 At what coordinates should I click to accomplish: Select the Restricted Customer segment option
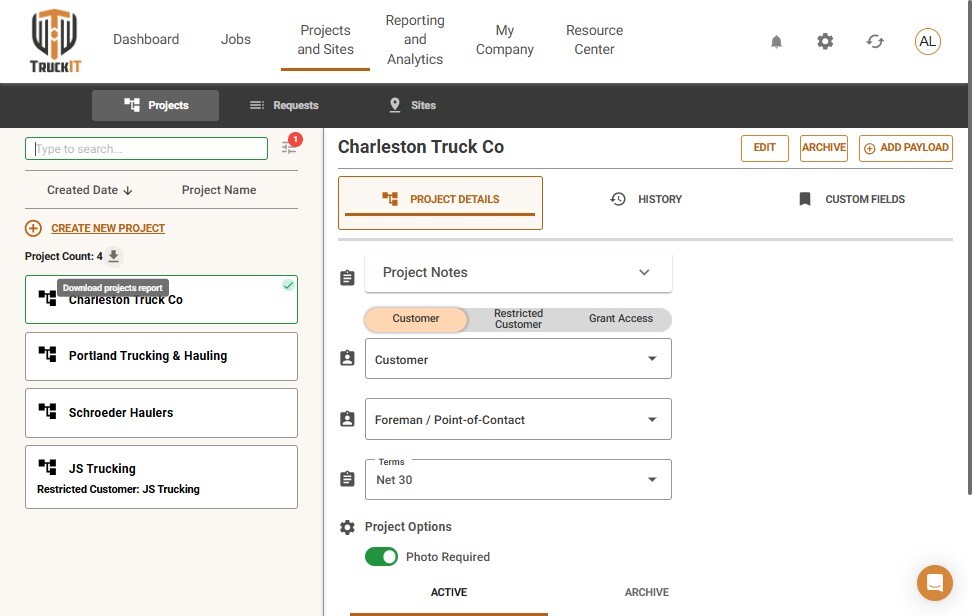[518, 319]
